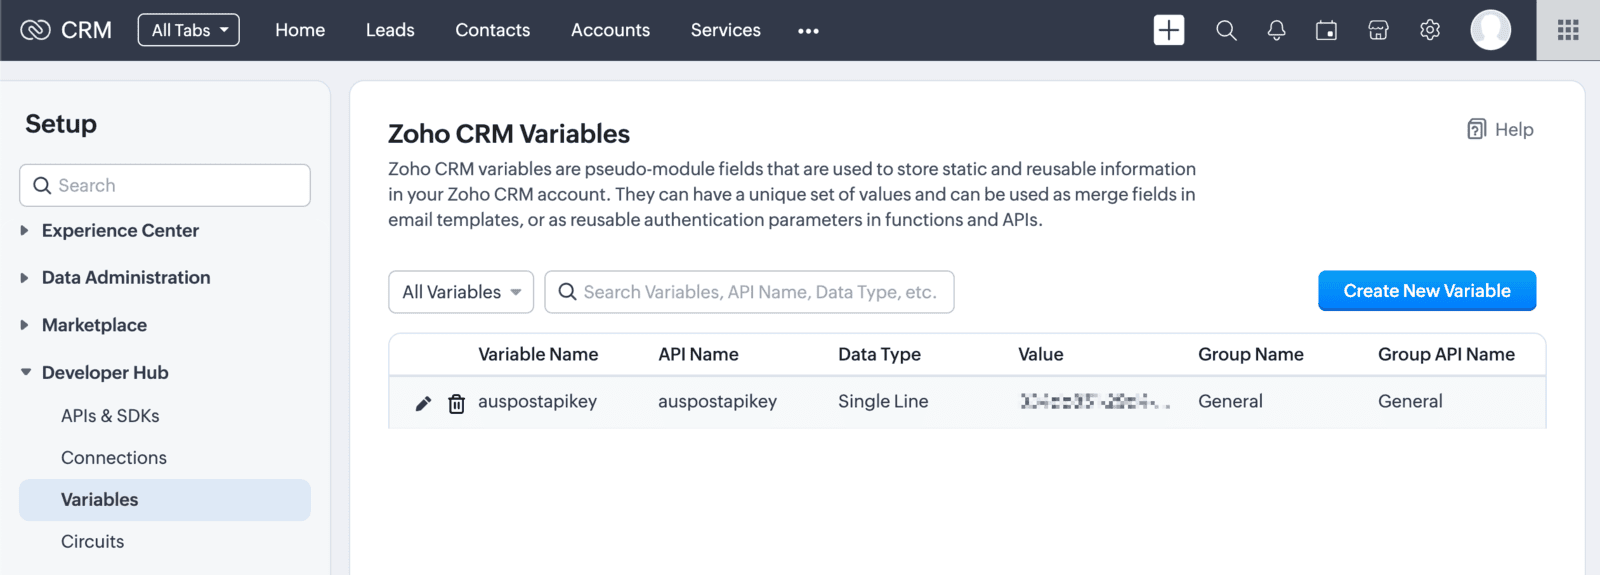Go to the Contacts tab
The image size is (1600, 575).
pos(493,30)
